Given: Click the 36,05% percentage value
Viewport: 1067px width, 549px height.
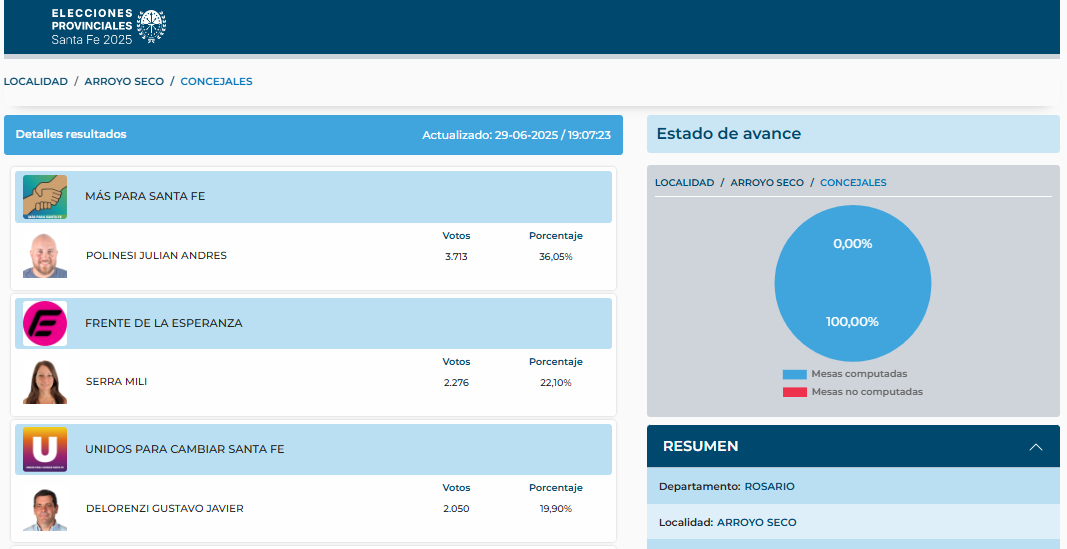Looking at the screenshot, I should 556,256.
